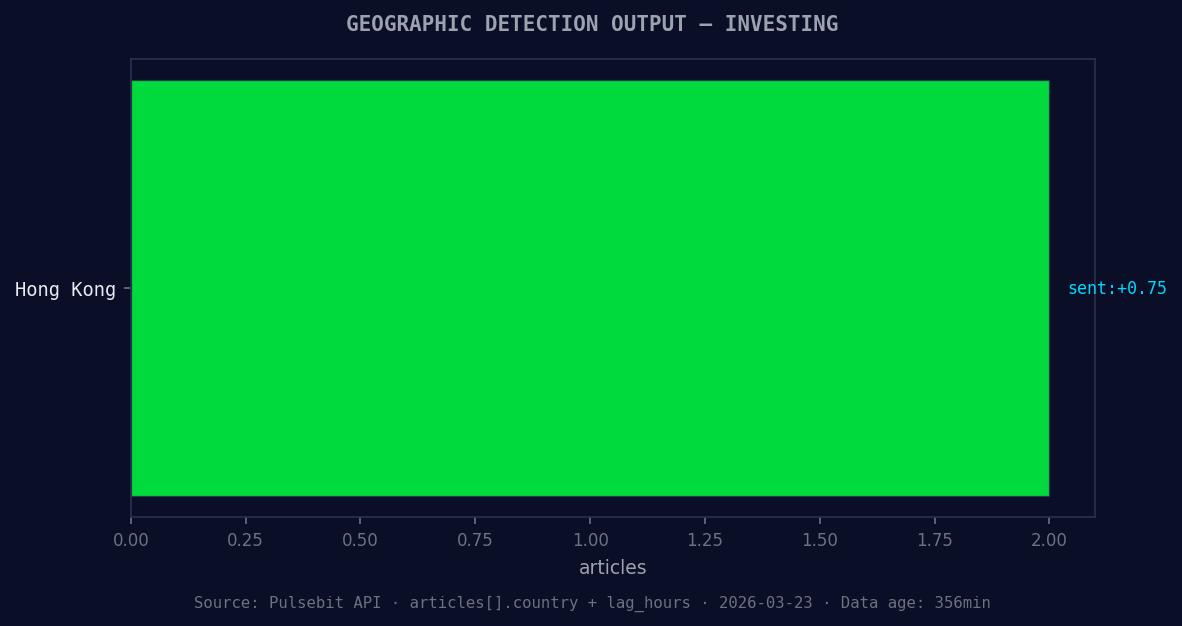Select the 0.00 tick label
Screen dimensions: 1182x626
[131, 539]
